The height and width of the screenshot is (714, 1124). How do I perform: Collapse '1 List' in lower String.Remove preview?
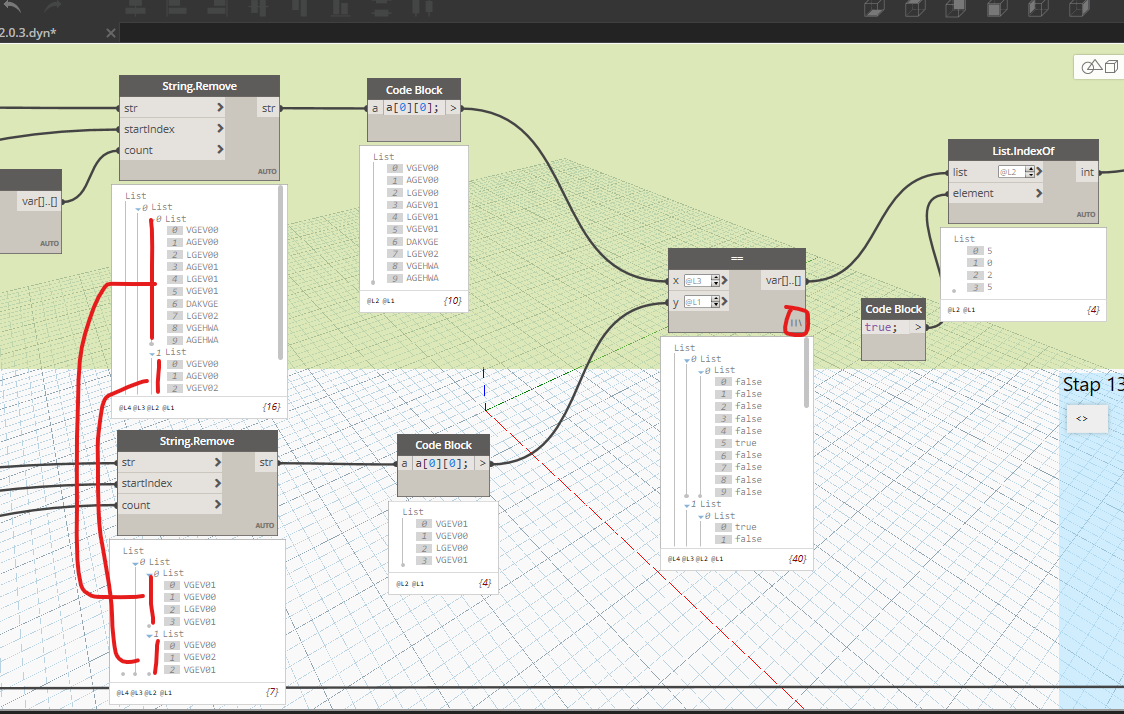pyautogui.click(x=149, y=635)
